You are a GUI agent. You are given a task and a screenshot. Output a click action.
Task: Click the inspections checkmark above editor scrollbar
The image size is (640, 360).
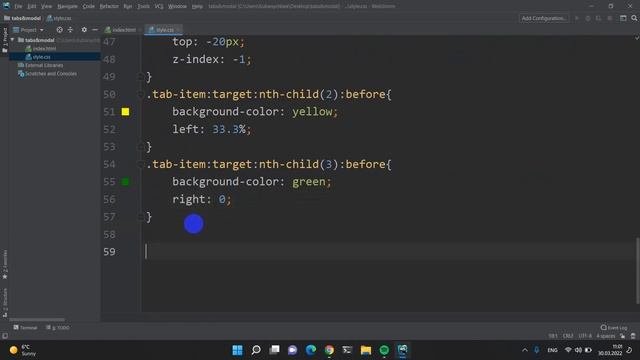tap(636, 38)
